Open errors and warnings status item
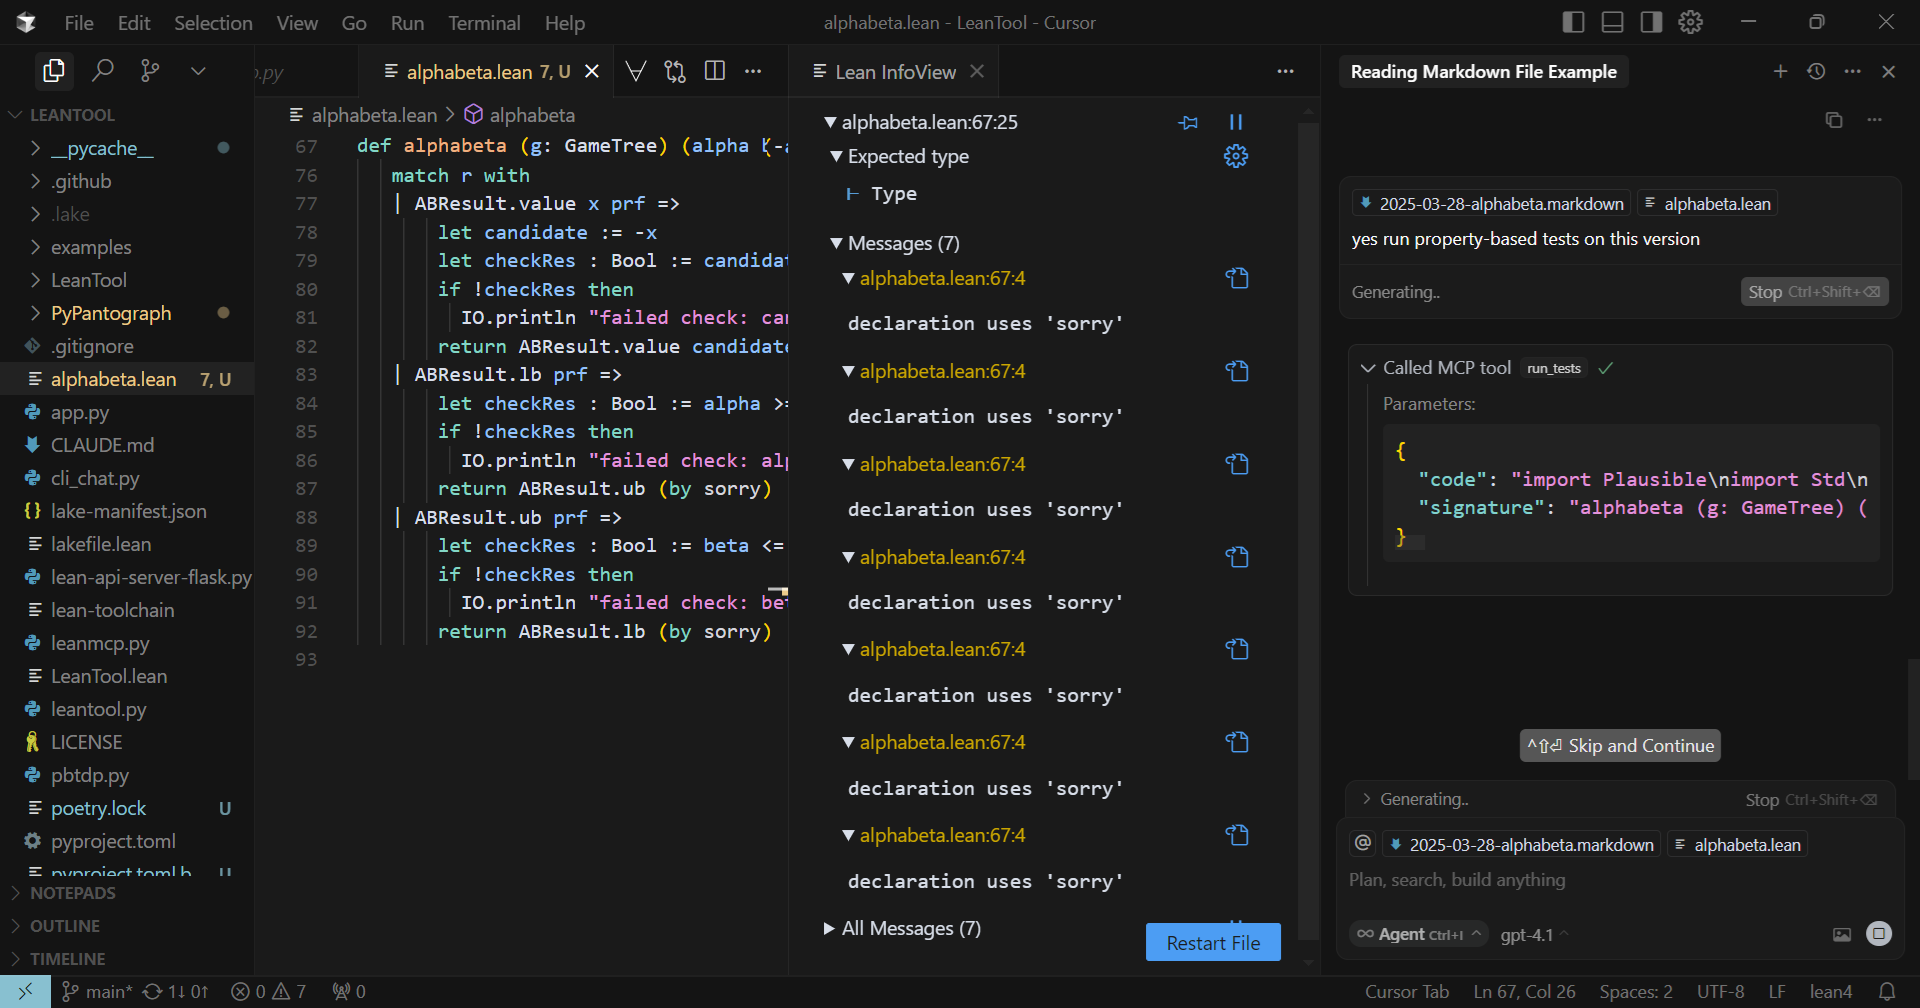 [268, 991]
